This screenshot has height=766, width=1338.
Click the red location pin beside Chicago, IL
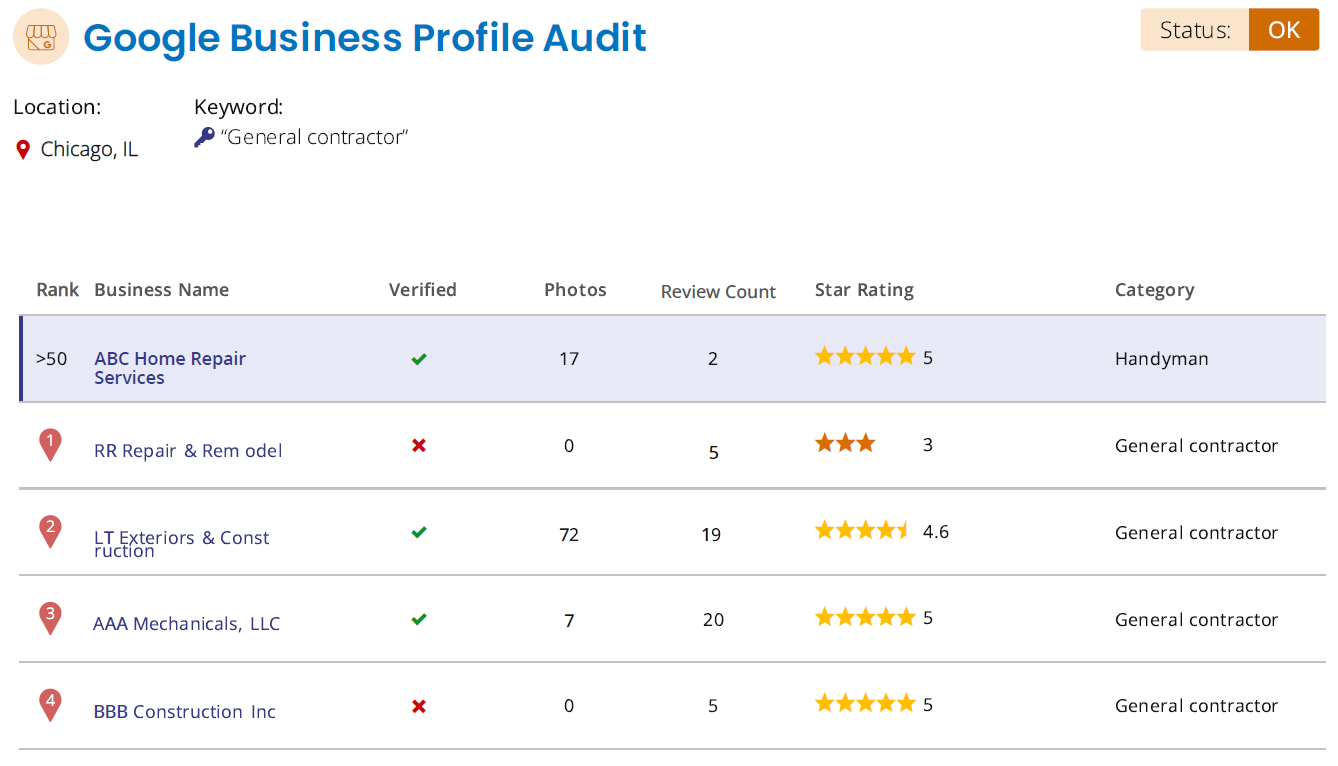pos(23,150)
